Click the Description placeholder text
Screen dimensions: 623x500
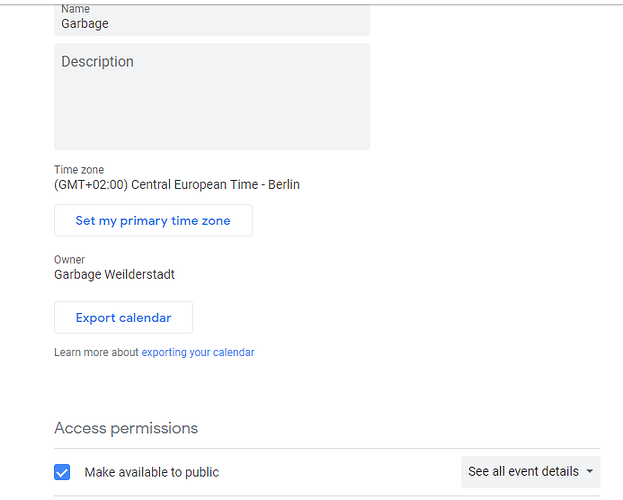[x=97, y=62]
